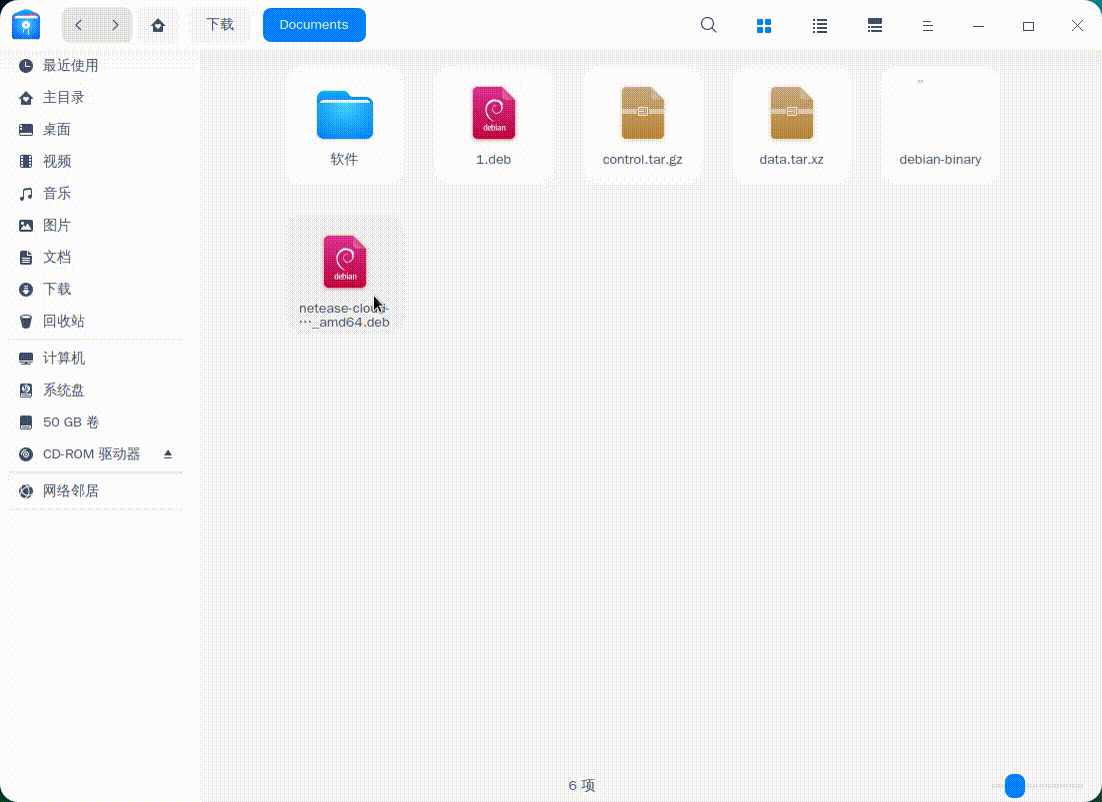
Task: Open 图片 from the sidebar
Action: 57,225
